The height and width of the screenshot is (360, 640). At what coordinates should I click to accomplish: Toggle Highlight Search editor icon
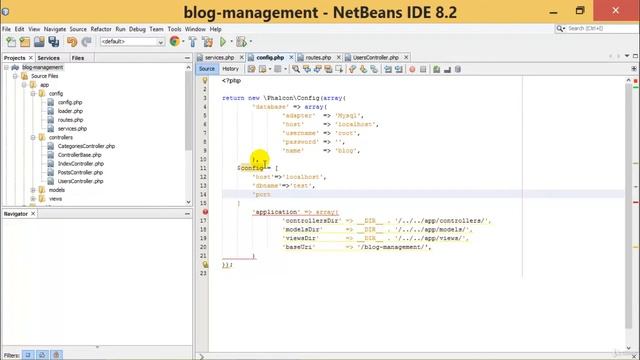coord(328,69)
